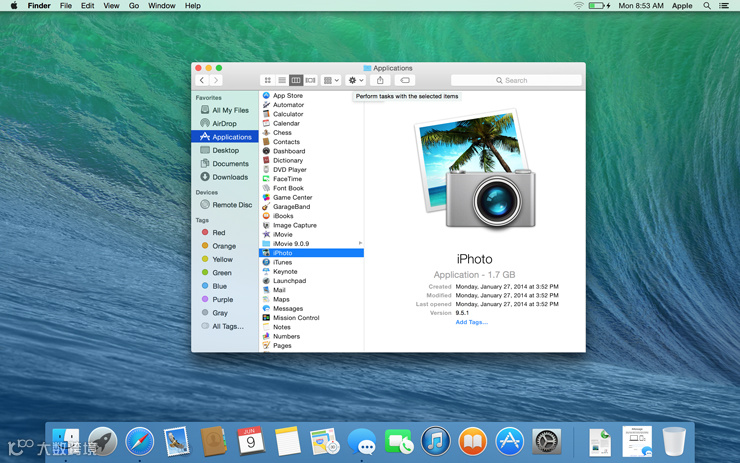Open Safari from the Dock

tap(140, 442)
